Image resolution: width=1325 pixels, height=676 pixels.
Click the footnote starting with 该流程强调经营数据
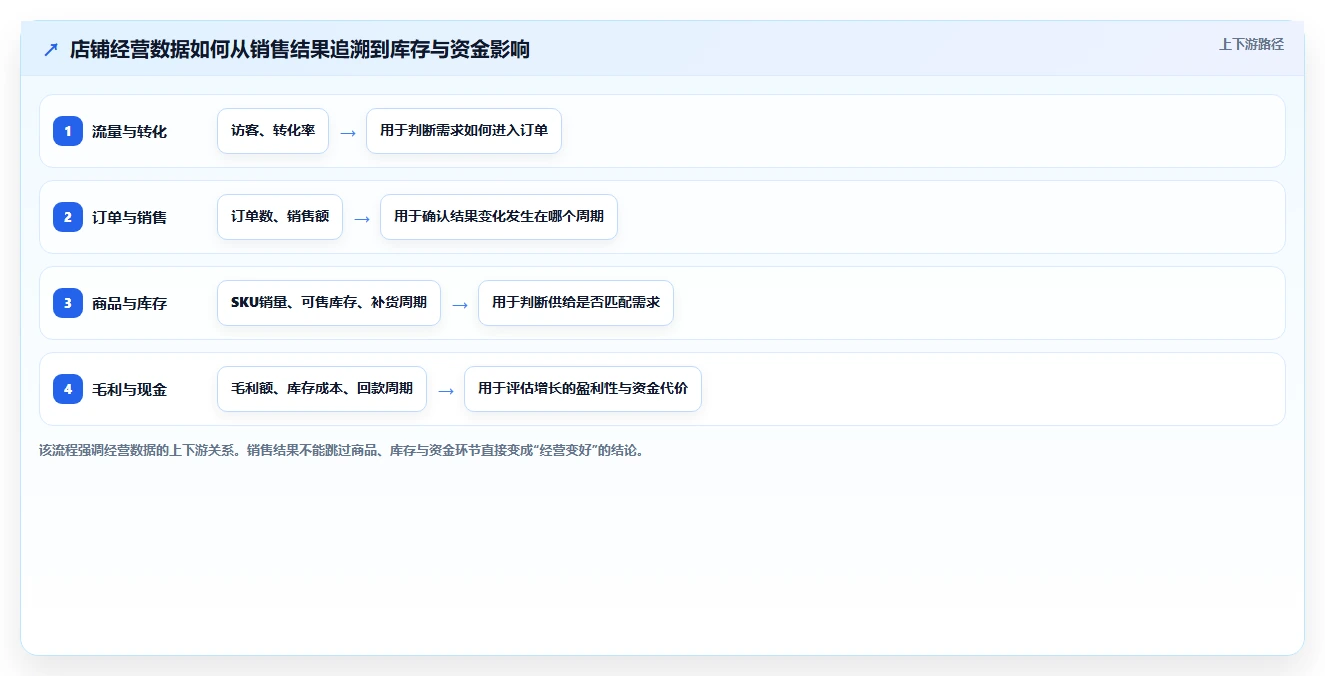tap(343, 450)
